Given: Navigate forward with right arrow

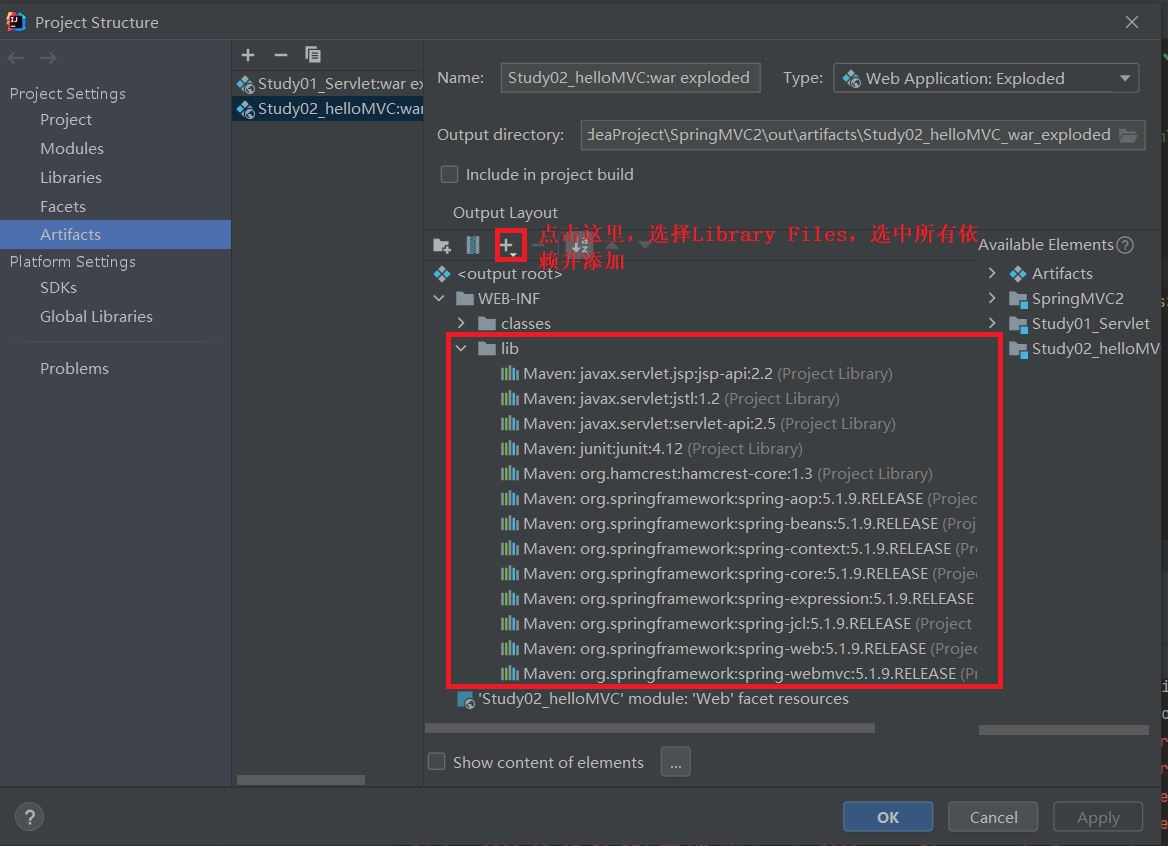Looking at the screenshot, I should (48, 58).
